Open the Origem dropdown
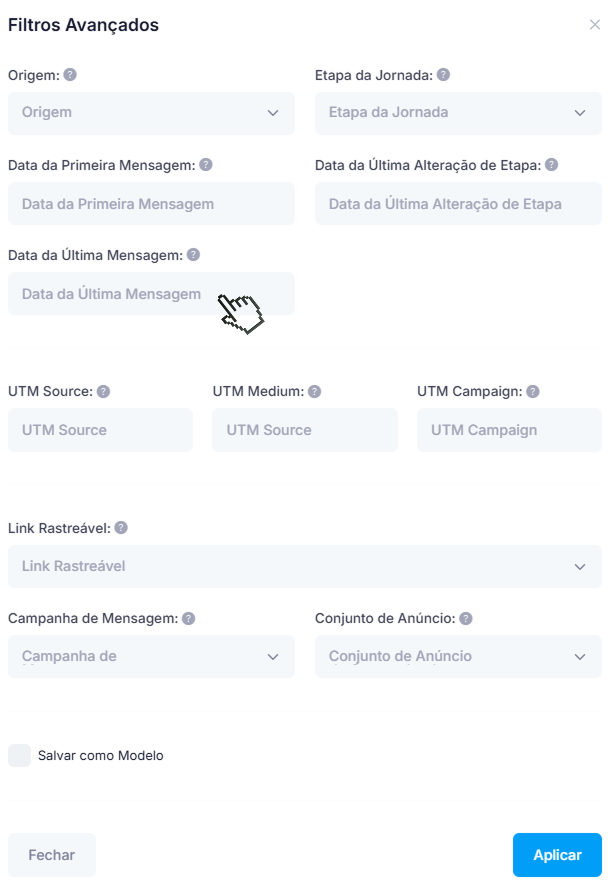Image resolution: width=612 pixels, height=887 pixels. tap(151, 113)
